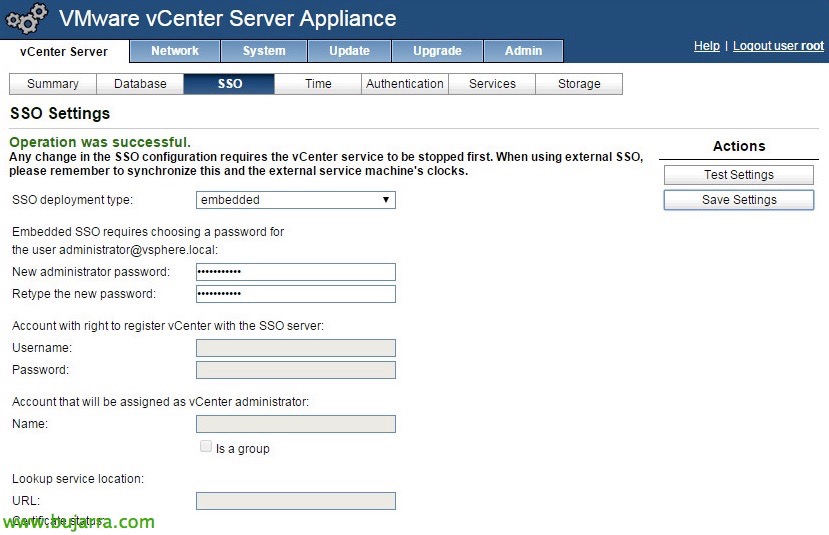The image size is (829, 535).
Task: Open the Admin tab
Action: 523,51
